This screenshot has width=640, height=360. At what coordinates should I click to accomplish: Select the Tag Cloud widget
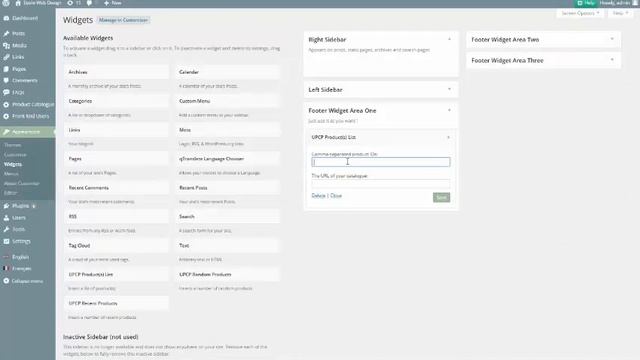[x=116, y=246]
